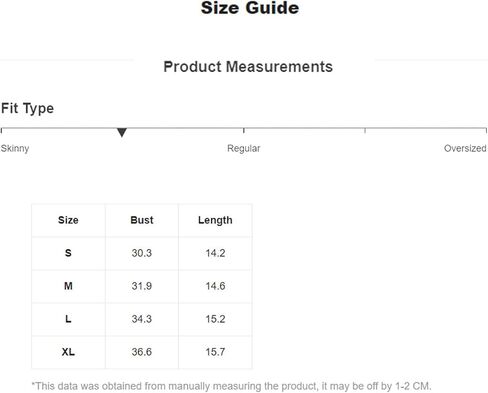Click the XL size row label
Screen dimensions: 488x393
(x=68, y=352)
